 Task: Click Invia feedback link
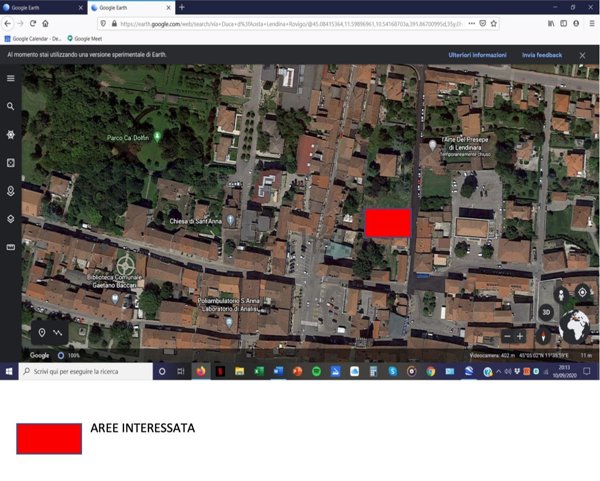[542, 55]
